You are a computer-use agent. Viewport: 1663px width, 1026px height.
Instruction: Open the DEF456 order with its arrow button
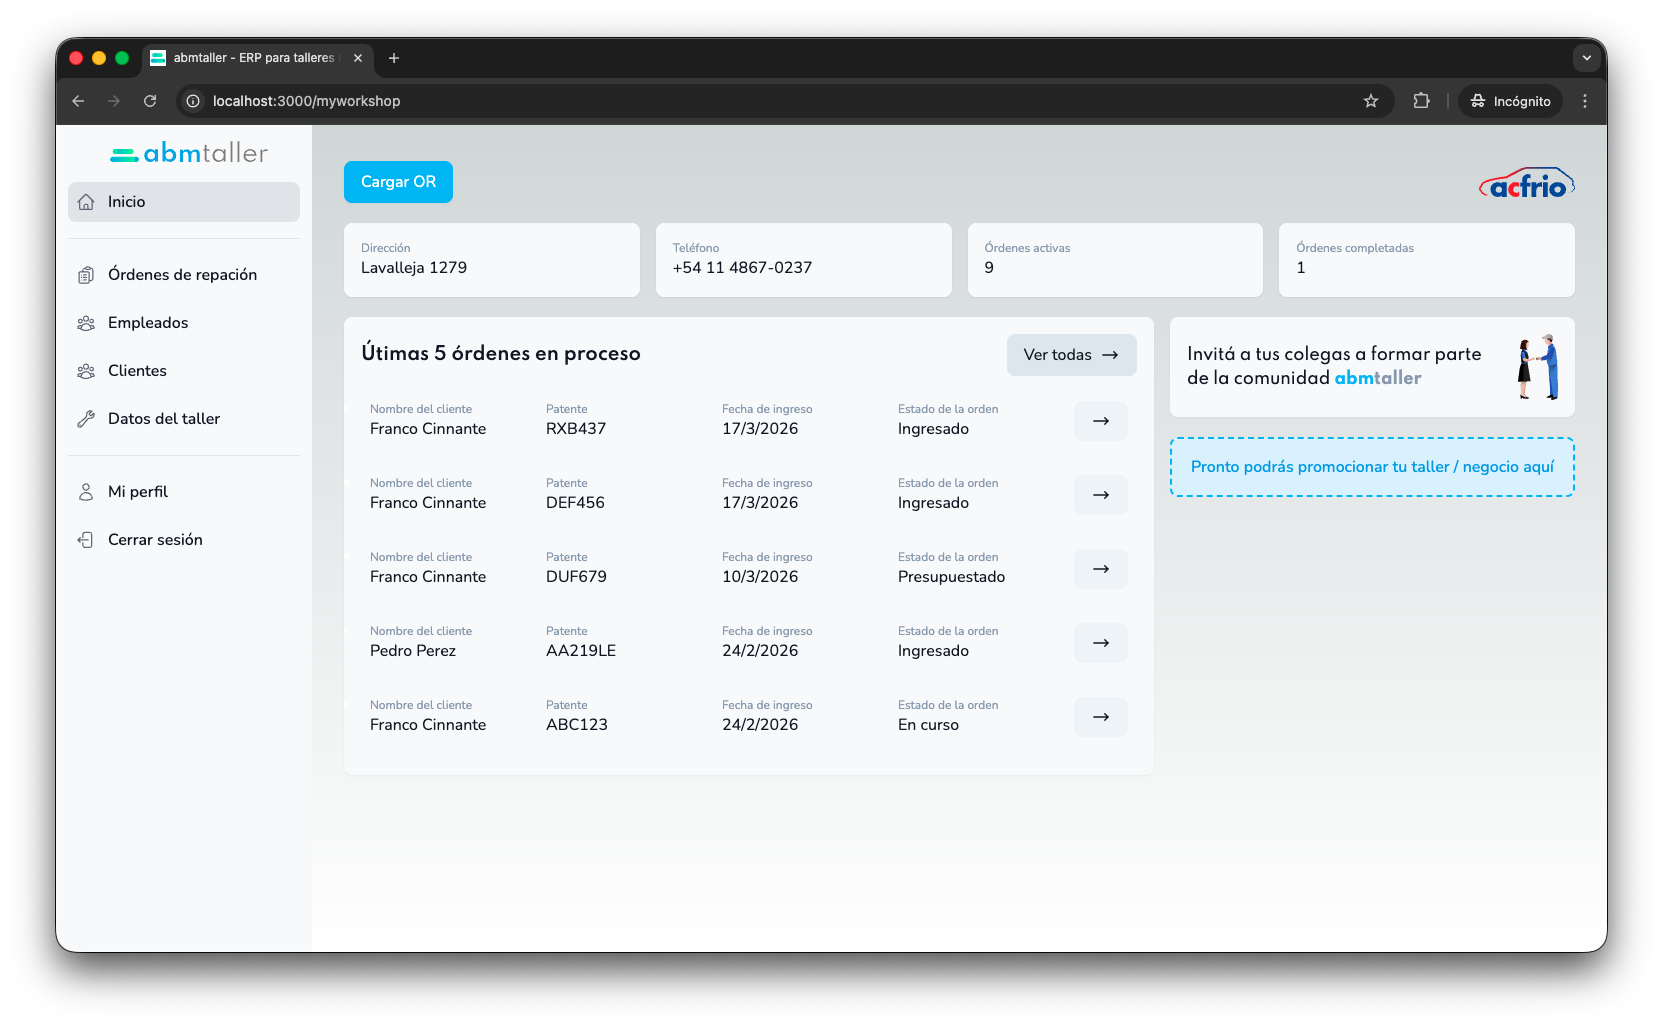pyautogui.click(x=1100, y=495)
